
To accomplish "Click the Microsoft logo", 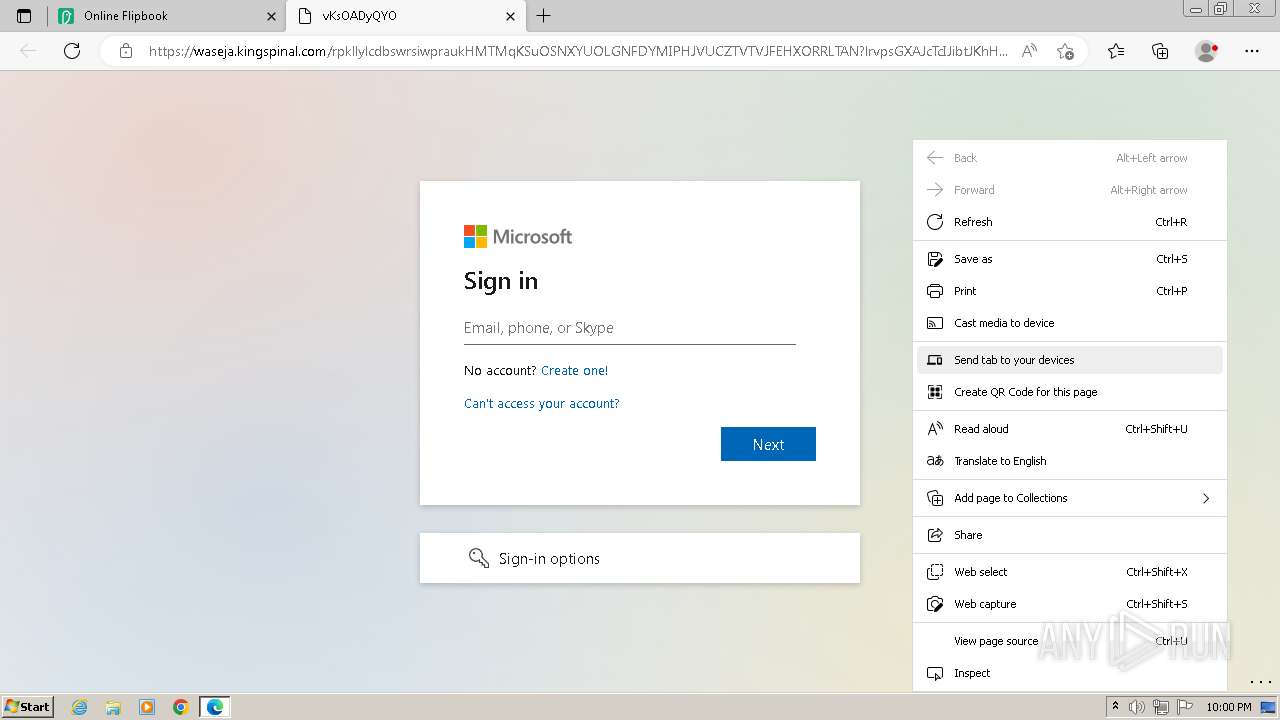I will (518, 236).
